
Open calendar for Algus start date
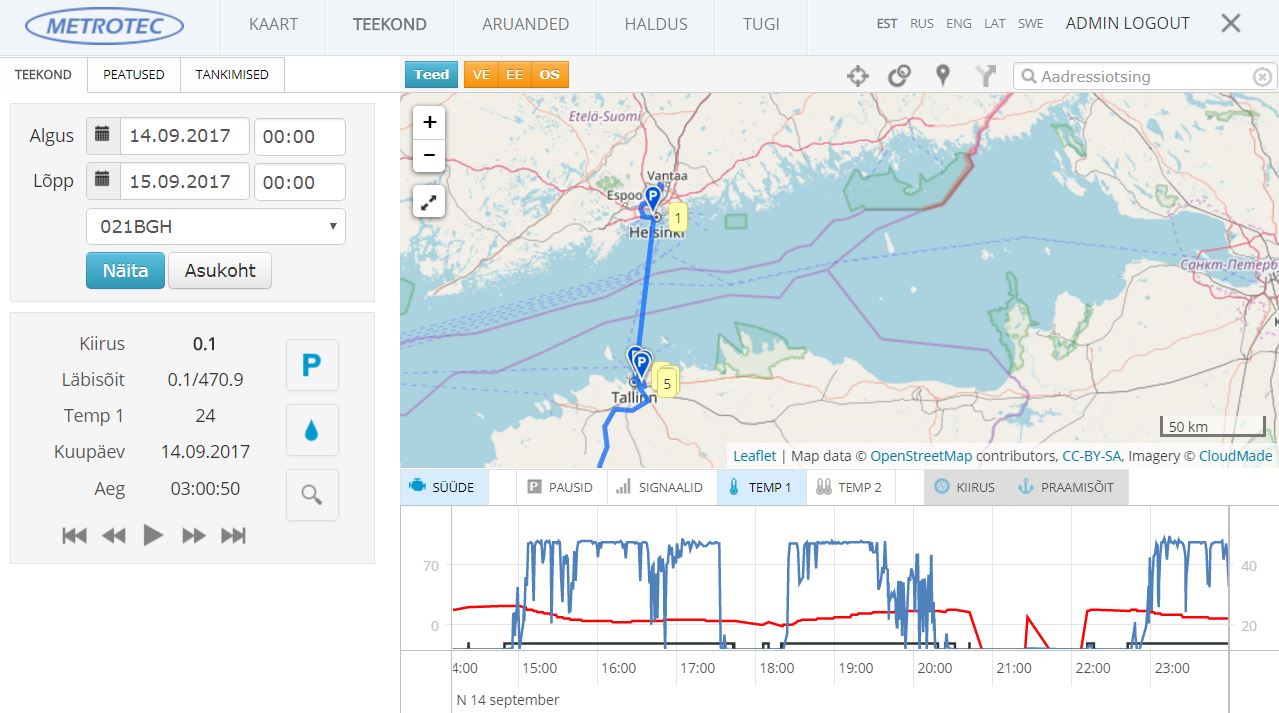103,136
